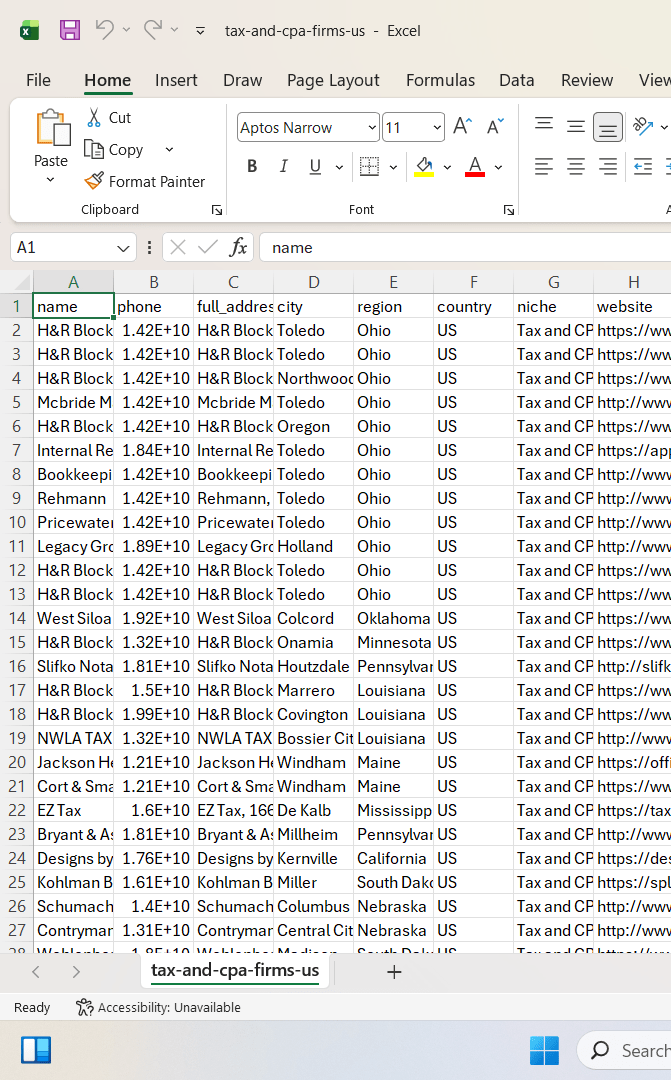Click the Orientation text rotate icon
This screenshot has width=671, height=1080.
(x=643, y=126)
